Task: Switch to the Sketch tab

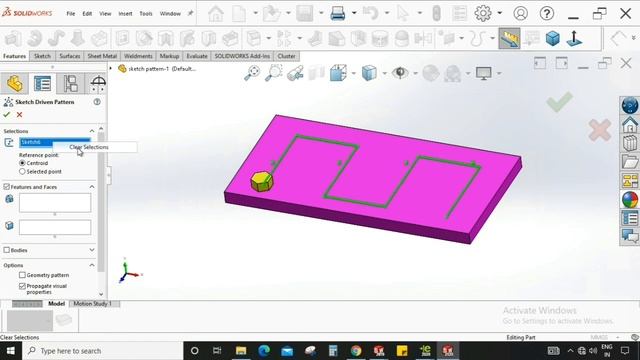Action: point(42,56)
